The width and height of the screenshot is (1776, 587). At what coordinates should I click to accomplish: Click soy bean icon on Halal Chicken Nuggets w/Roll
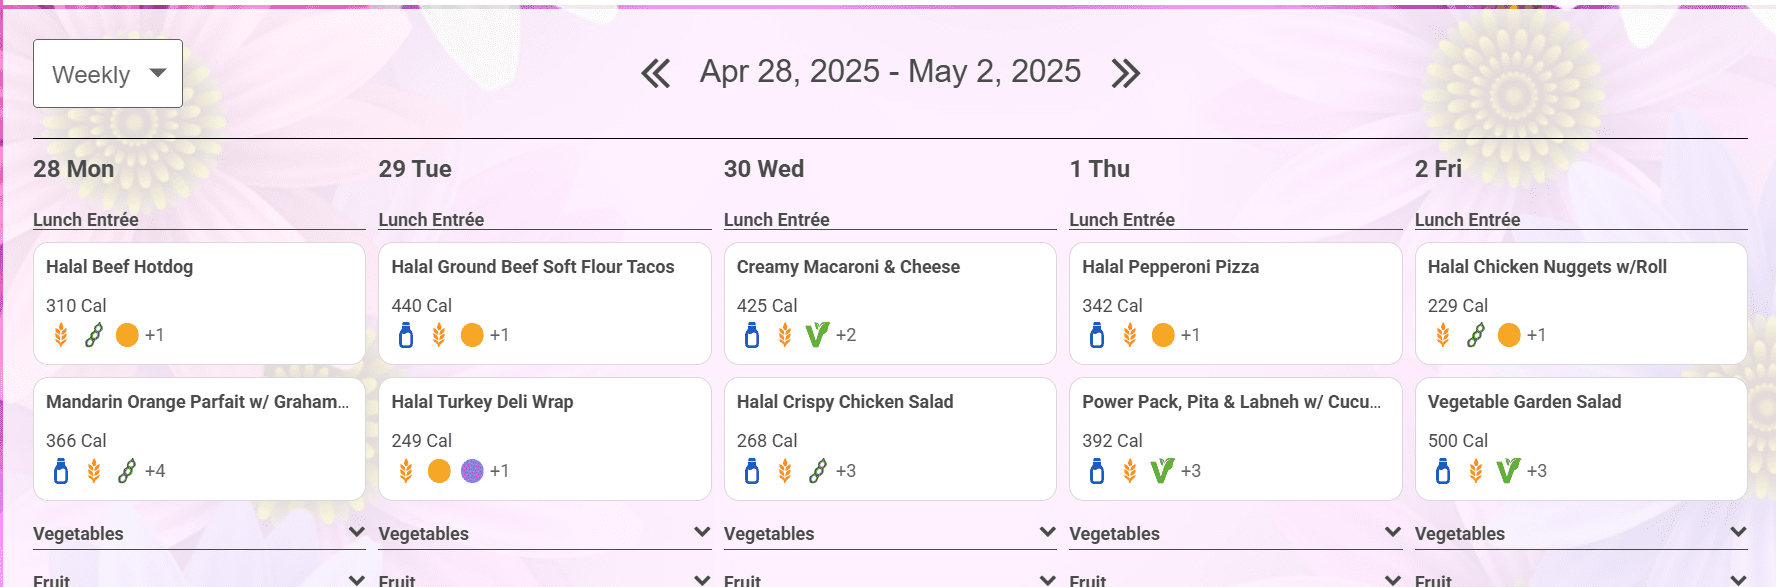[x=1476, y=335]
